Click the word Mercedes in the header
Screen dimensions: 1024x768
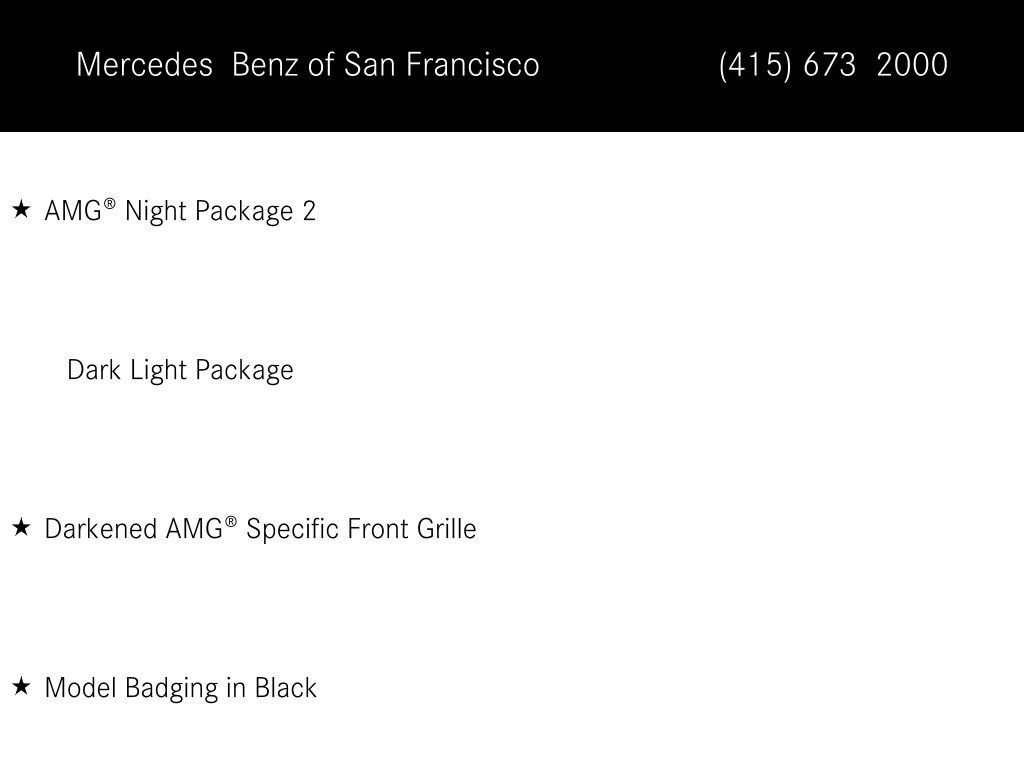coord(144,65)
